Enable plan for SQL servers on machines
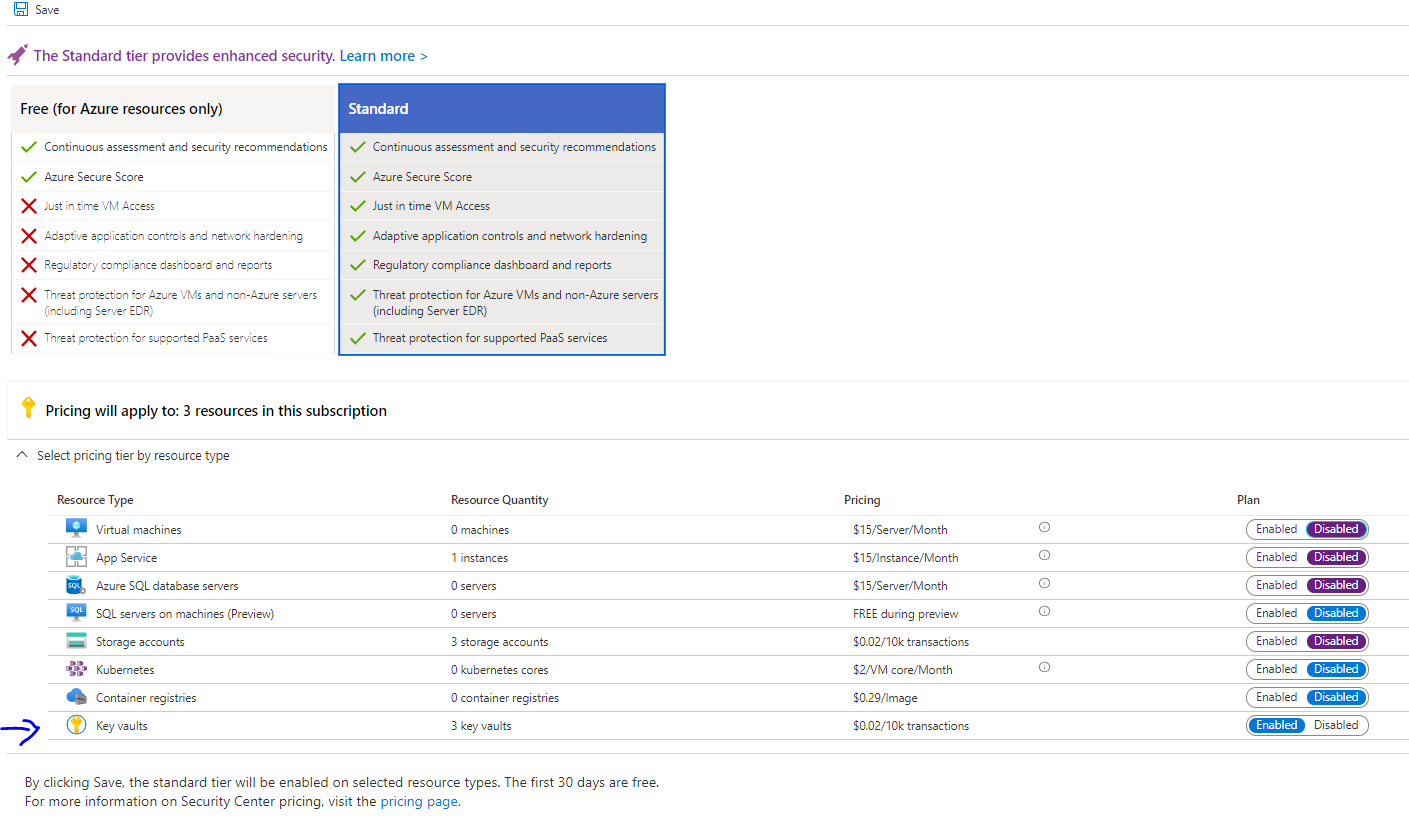1409x826 pixels. (1276, 613)
